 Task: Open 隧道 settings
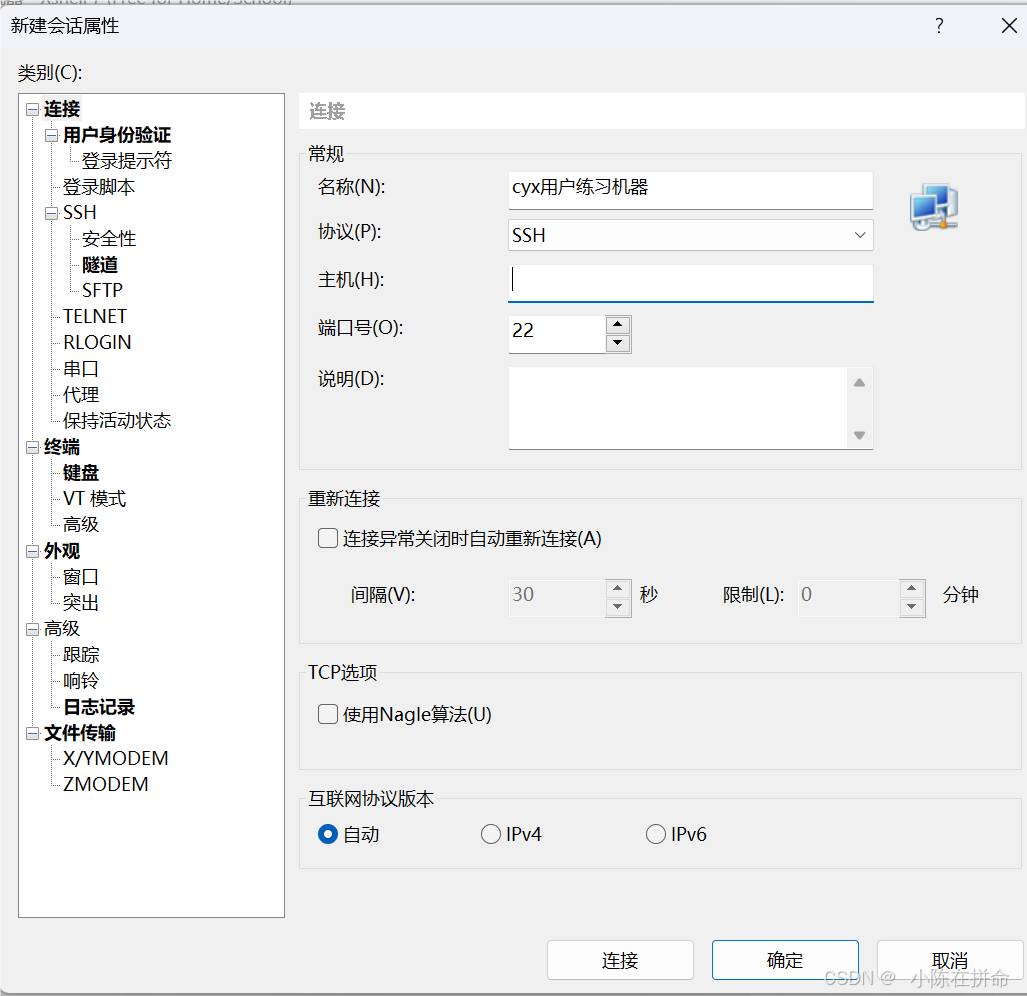point(100,265)
